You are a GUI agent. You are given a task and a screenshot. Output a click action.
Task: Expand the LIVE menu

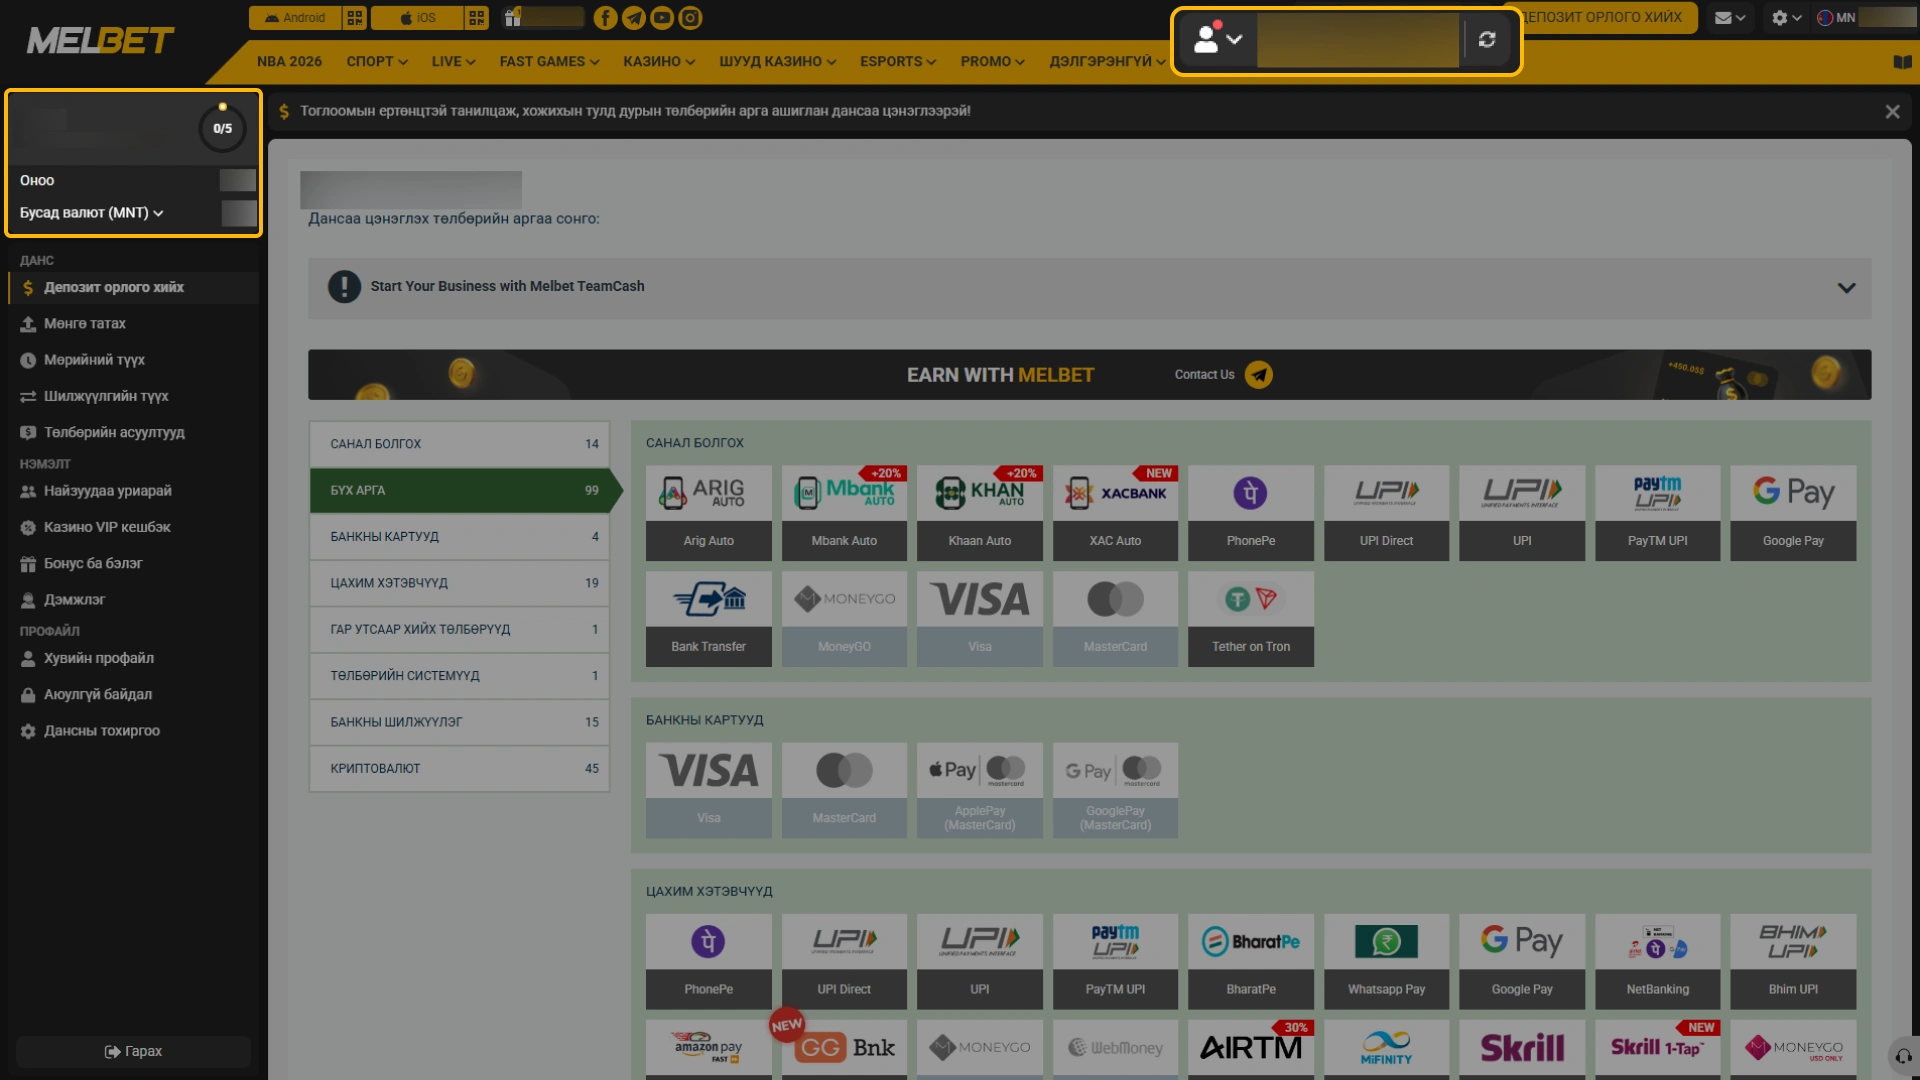coord(453,62)
